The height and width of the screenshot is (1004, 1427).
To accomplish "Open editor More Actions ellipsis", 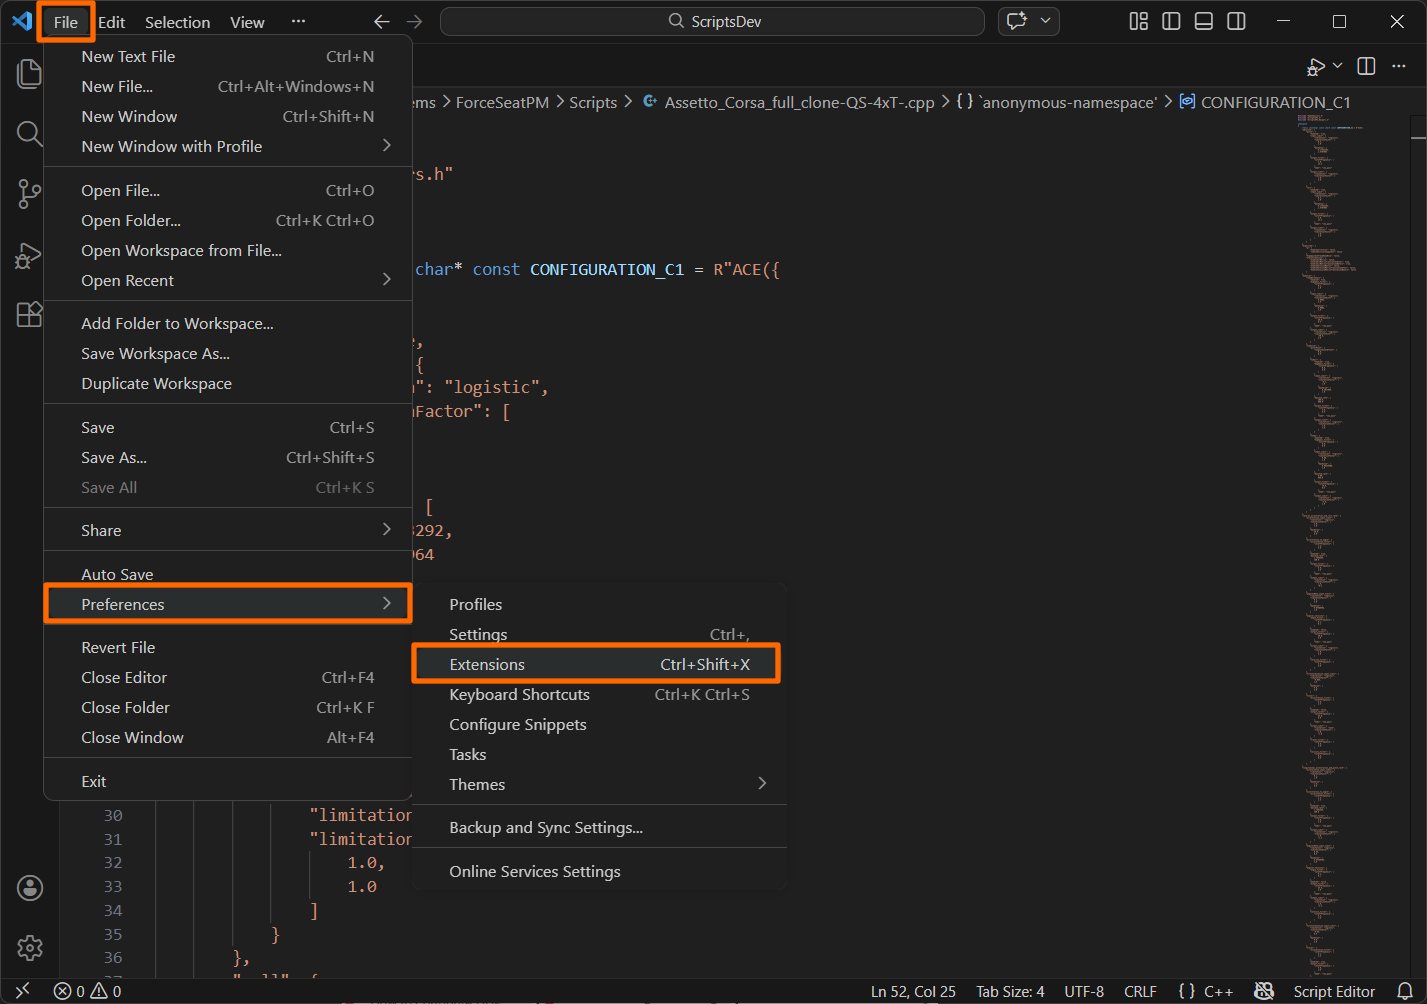I will click(1399, 66).
